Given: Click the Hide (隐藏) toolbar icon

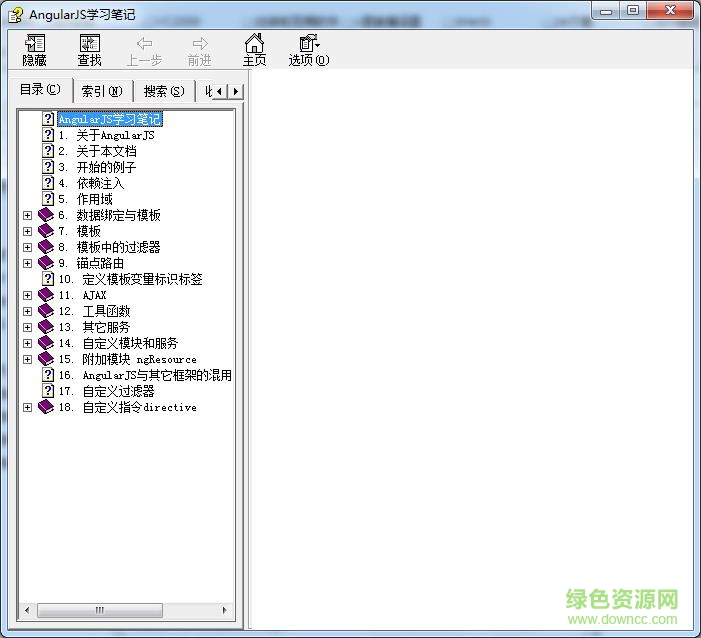Looking at the screenshot, I should tap(34, 43).
